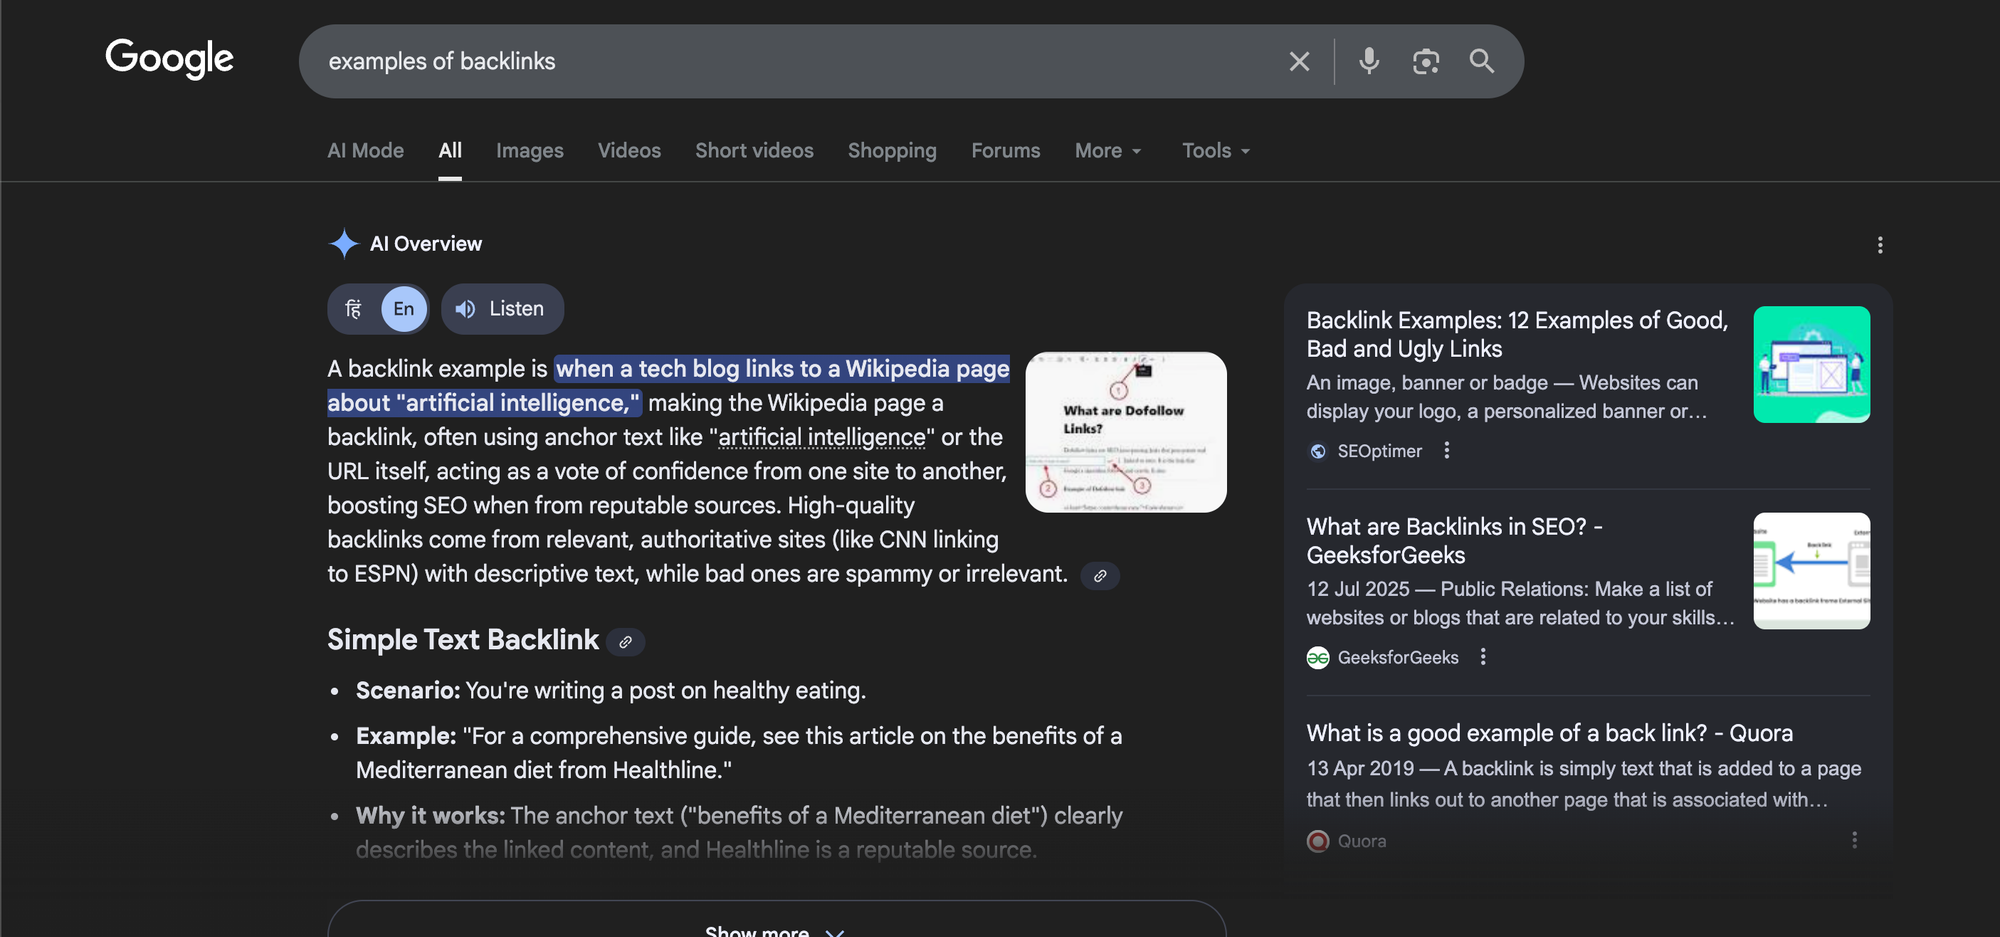2000x937 pixels.
Task: Activate voice search with the microphone icon
Action: click(1368, 61)
